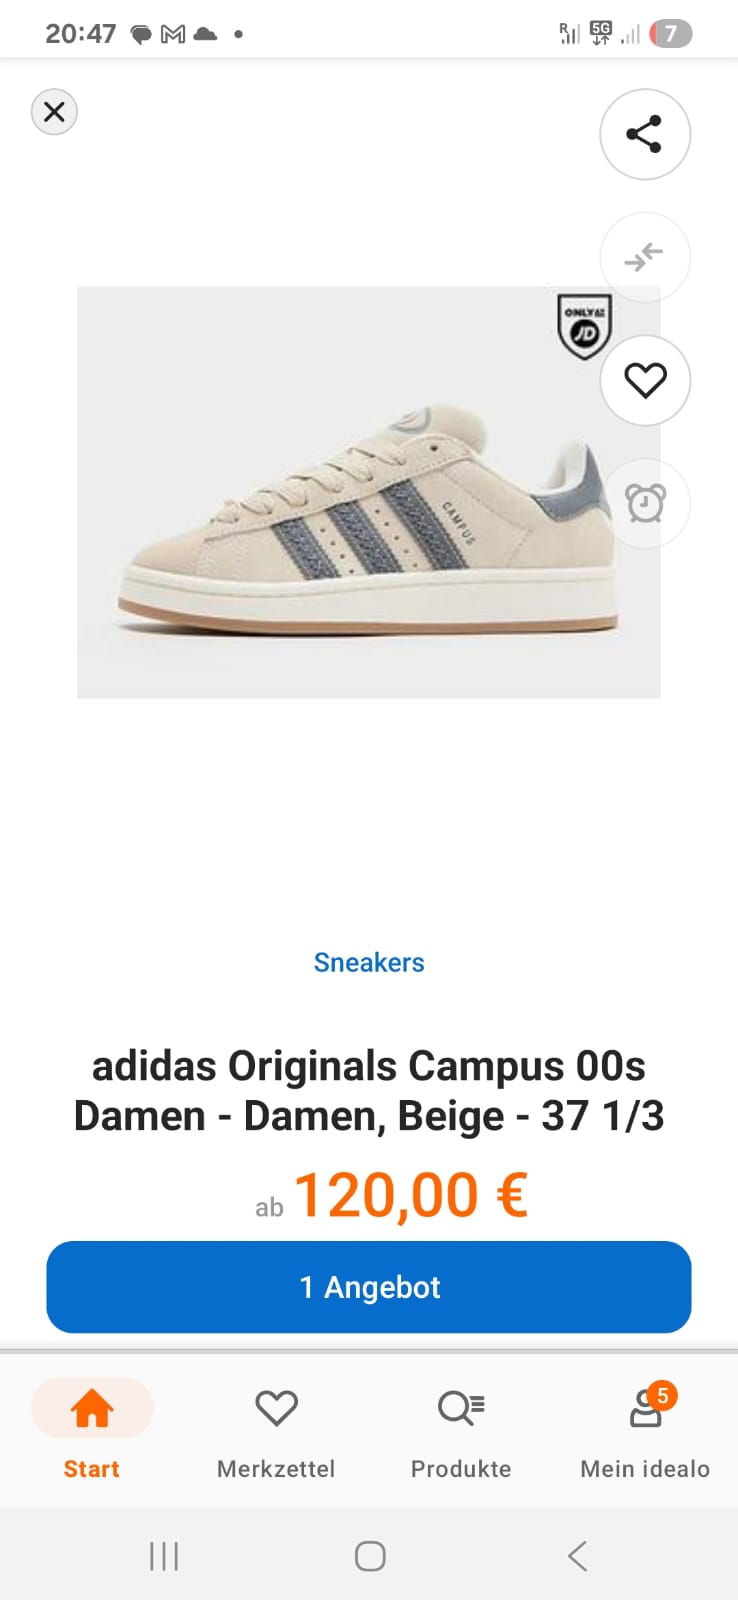Tap the Android home button
Image resolution: width=738 pixels, height=1600 pixels.
(x=370, y=1556)
